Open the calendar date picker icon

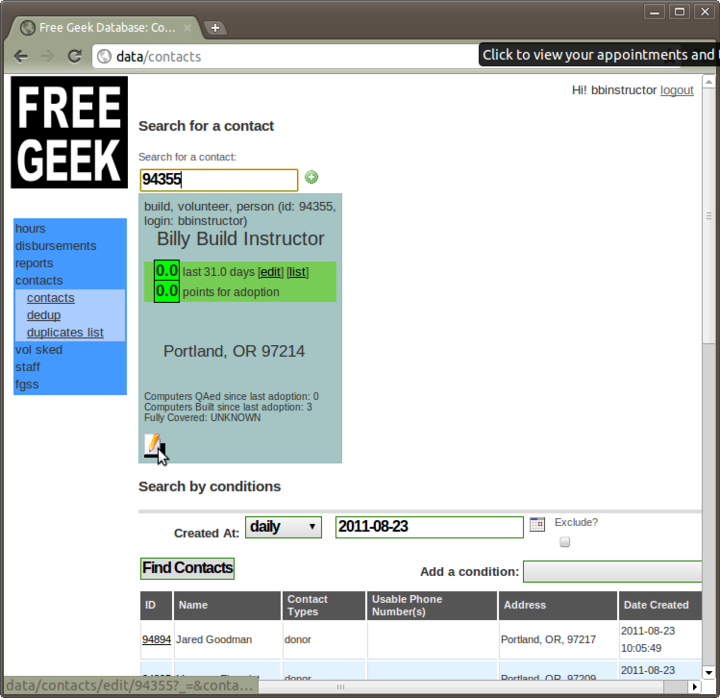(x=537, y=524)
